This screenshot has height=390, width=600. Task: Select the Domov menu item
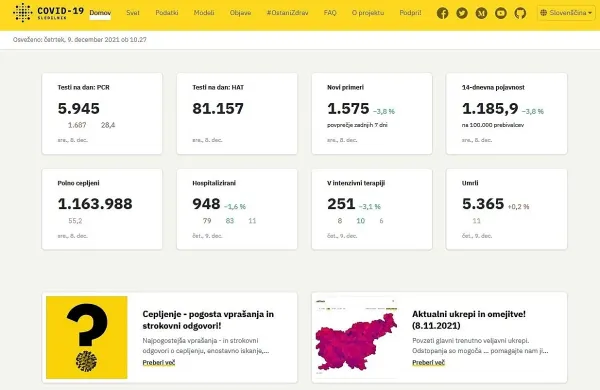100,13
